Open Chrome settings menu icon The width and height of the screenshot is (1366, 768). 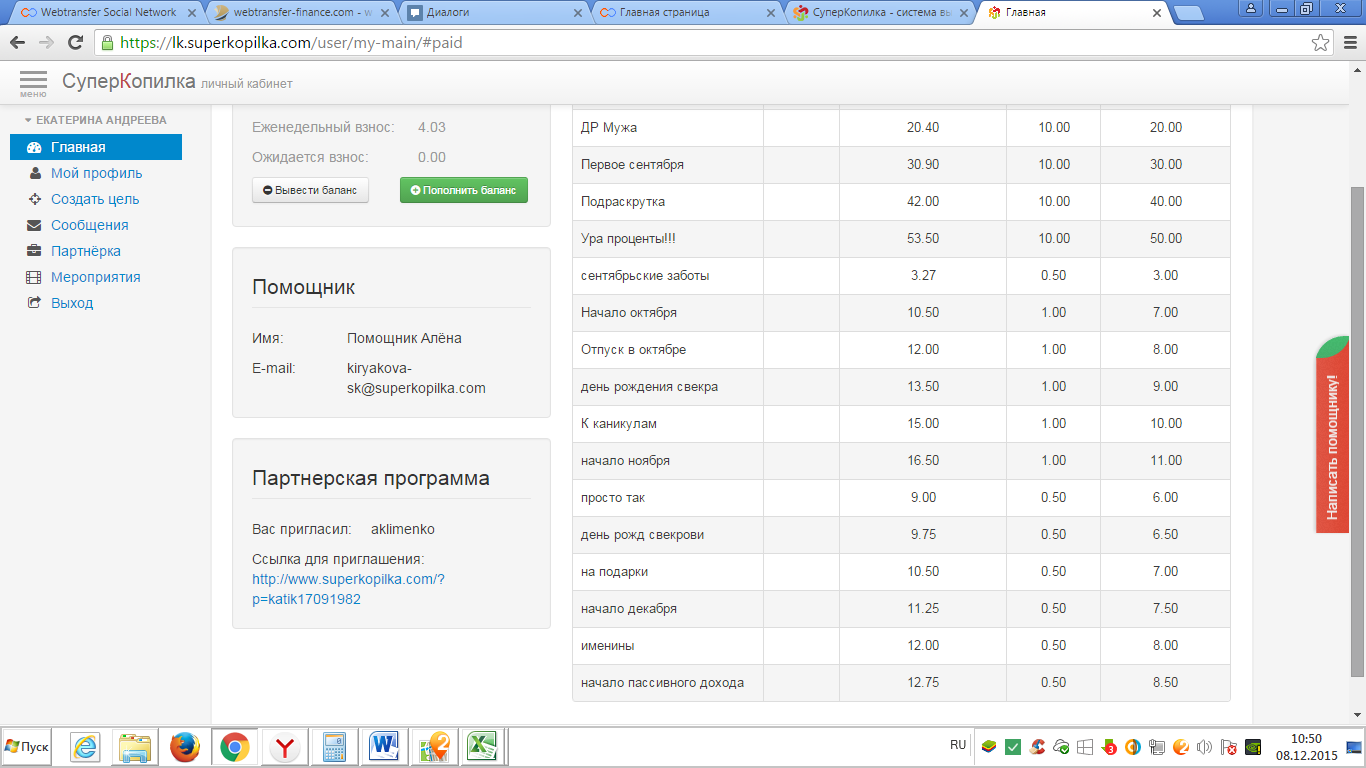tap(1348, 43)
